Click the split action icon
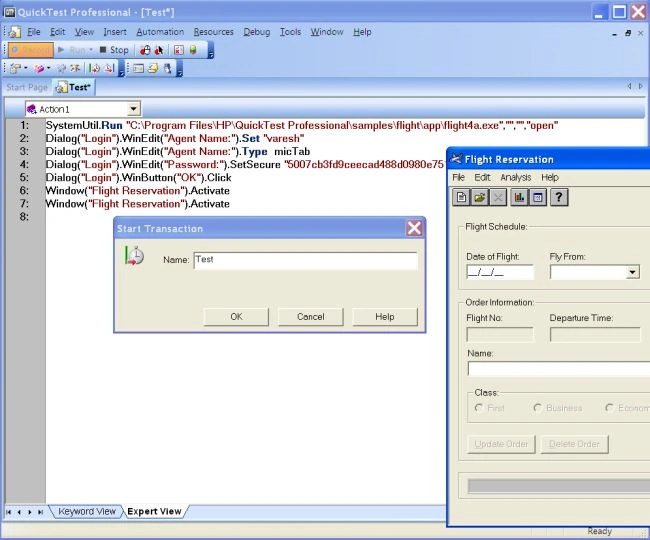 click(75, 68)
